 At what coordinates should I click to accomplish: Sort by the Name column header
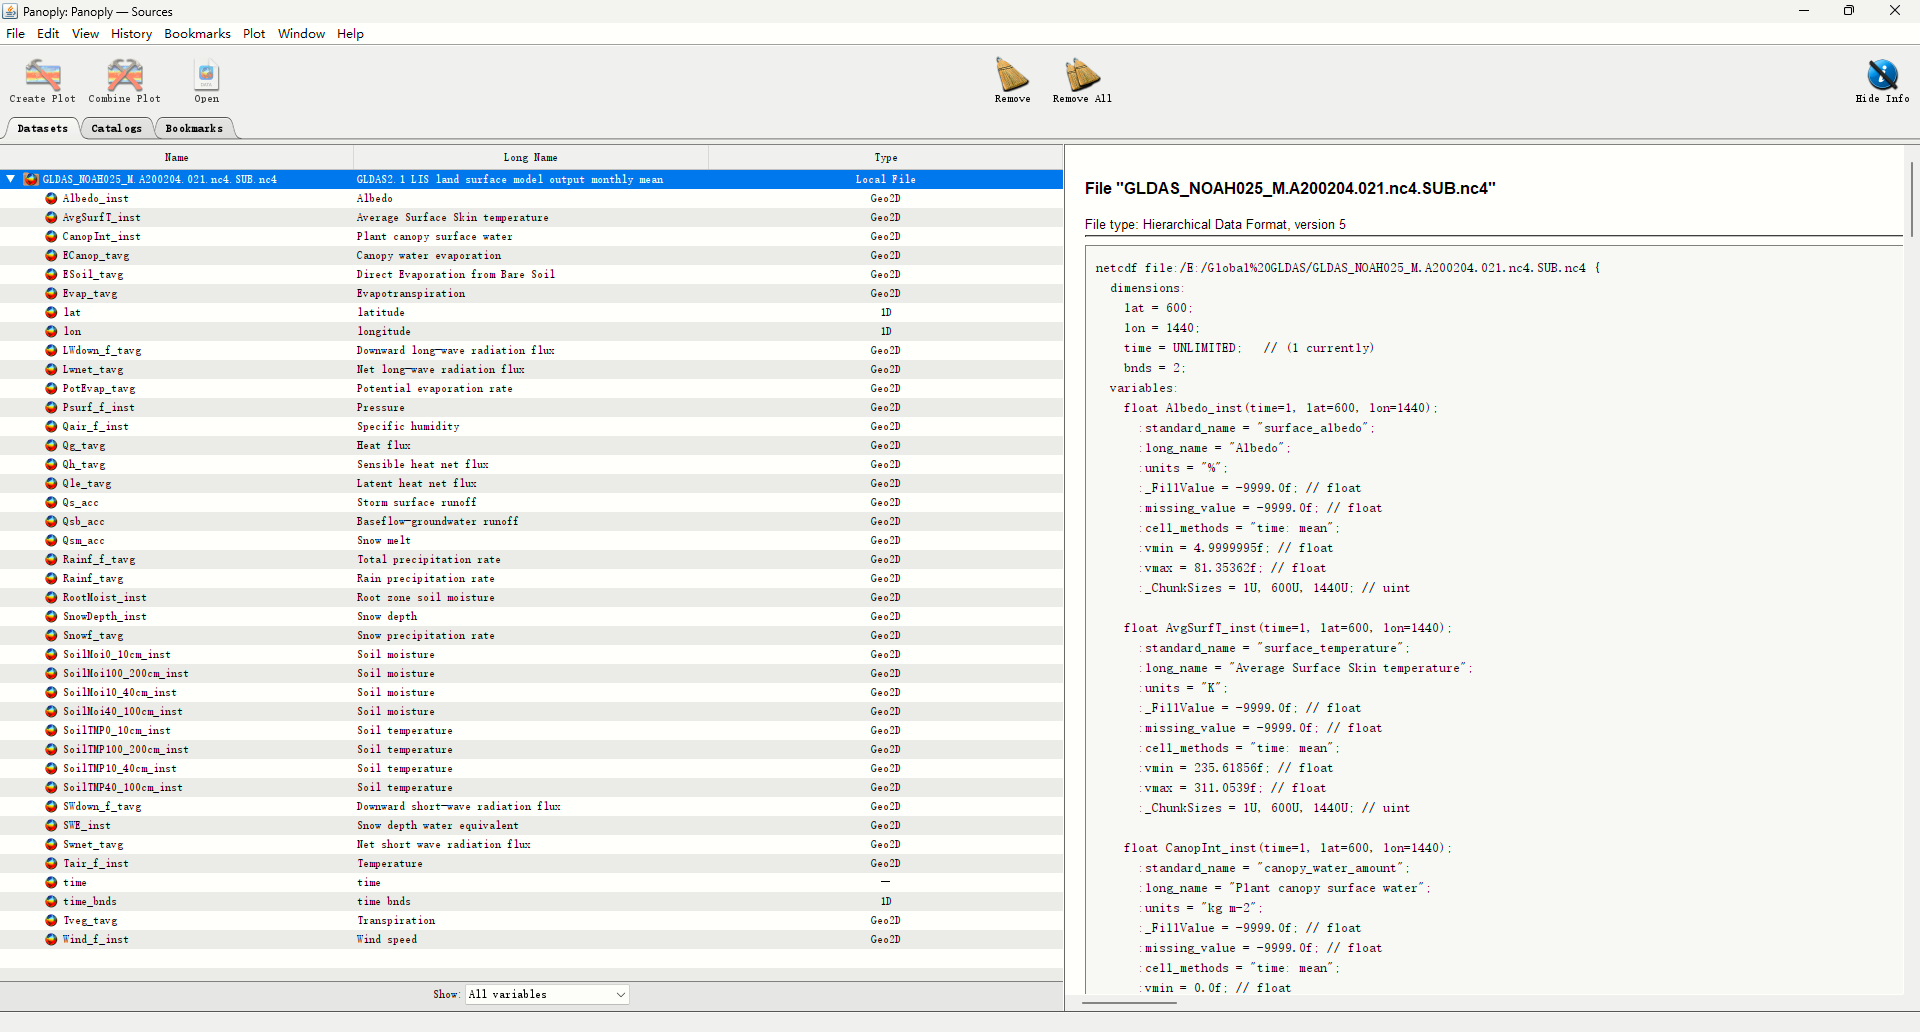coord(176,157)
